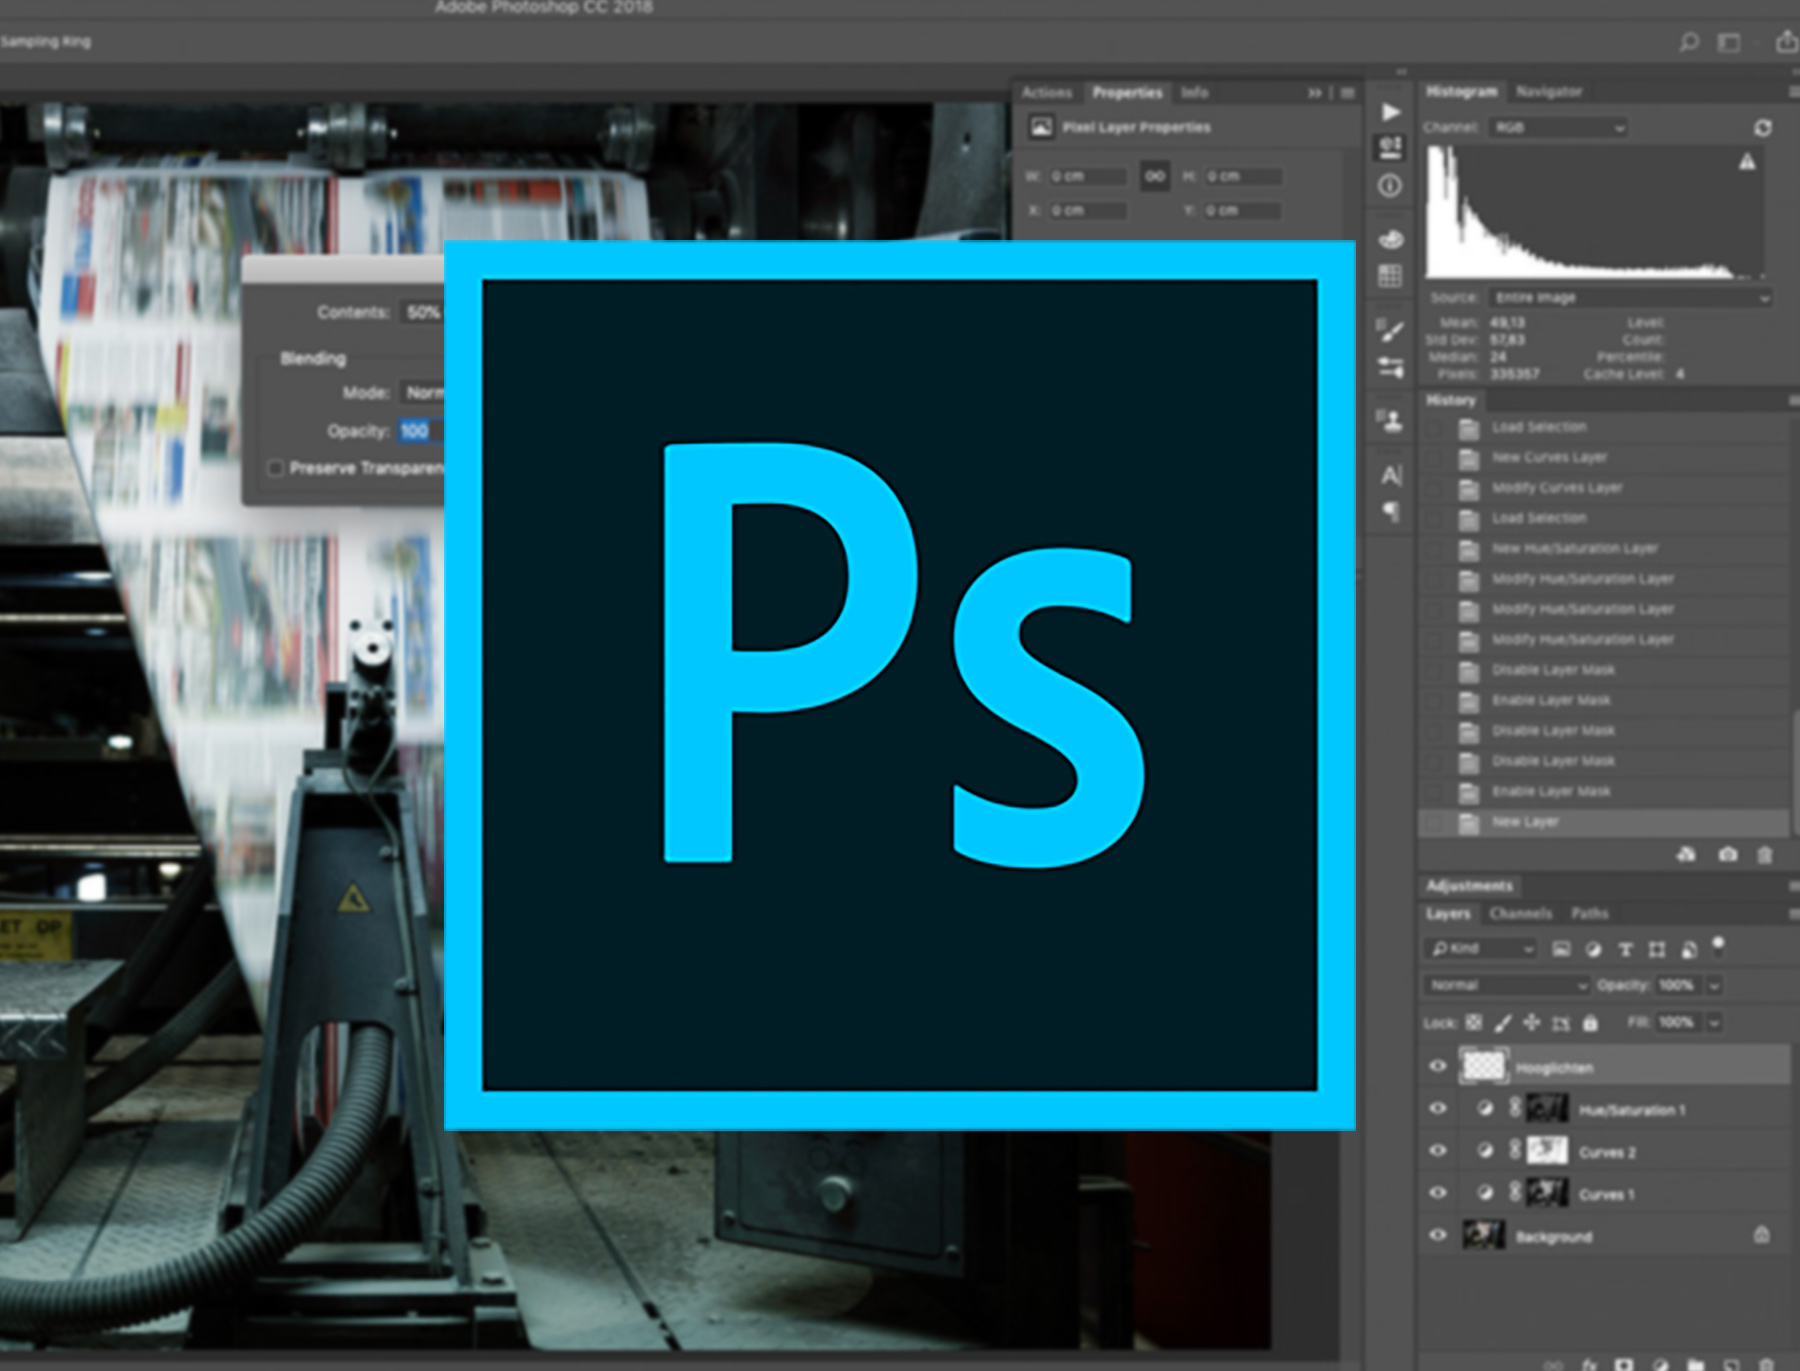Toggle lock all padlock icon

click(x=1590, y=1022)
